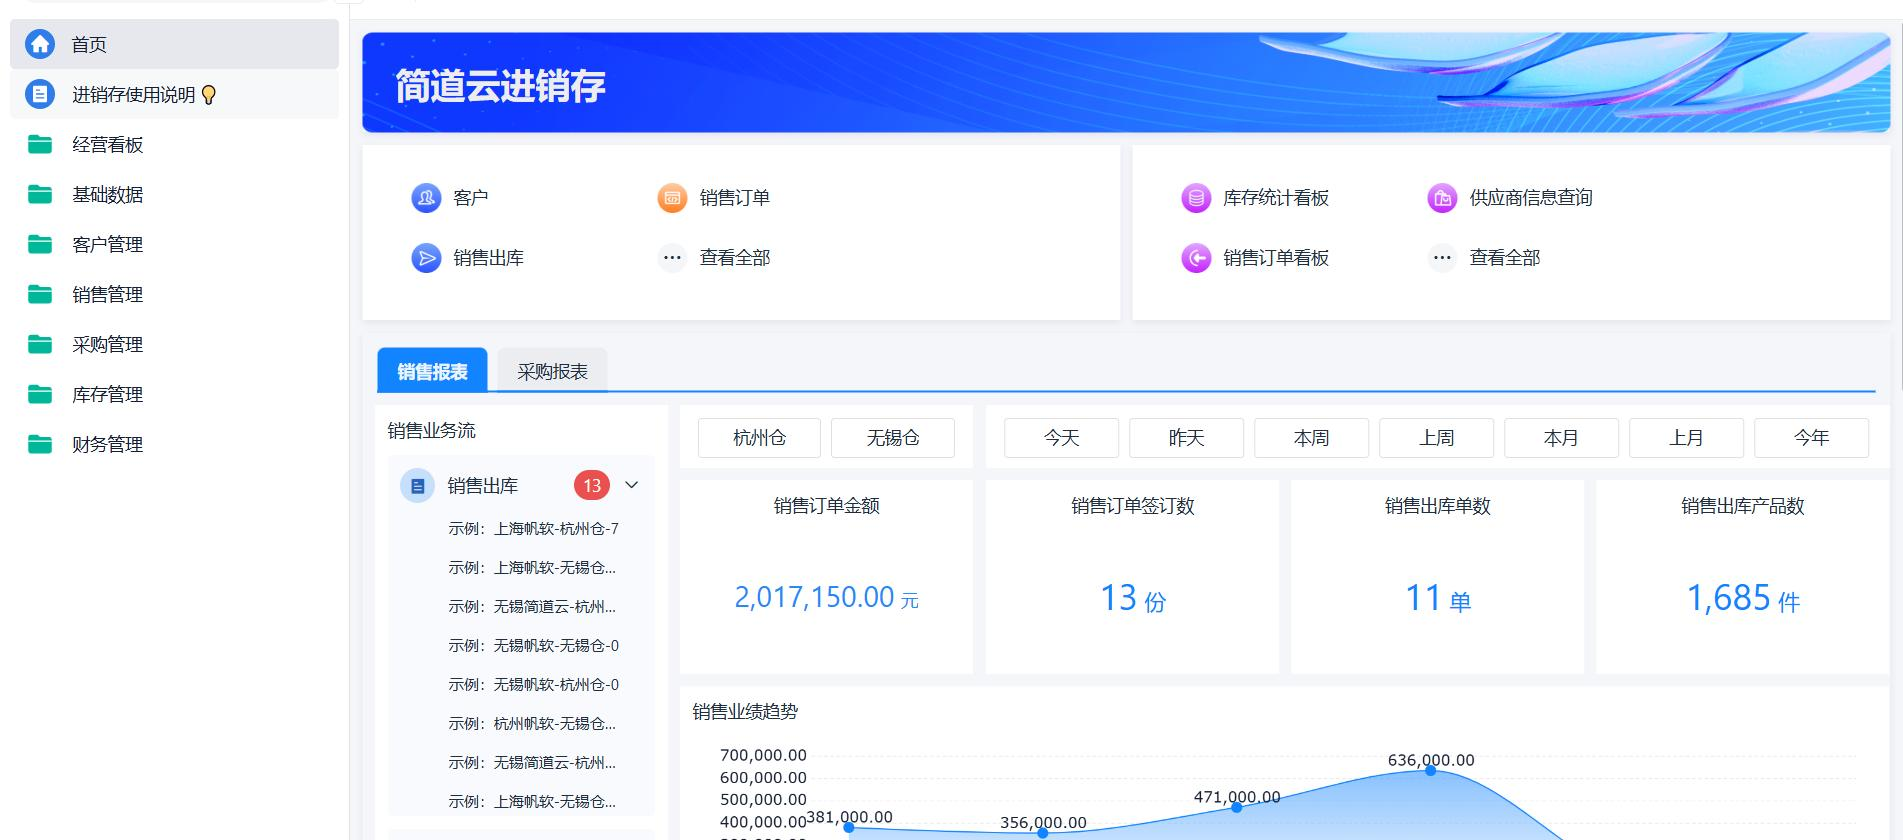This screenshot has height=840, width=1903.
Task: Click the orange 销售订单 icon
Action: point(672,198)
